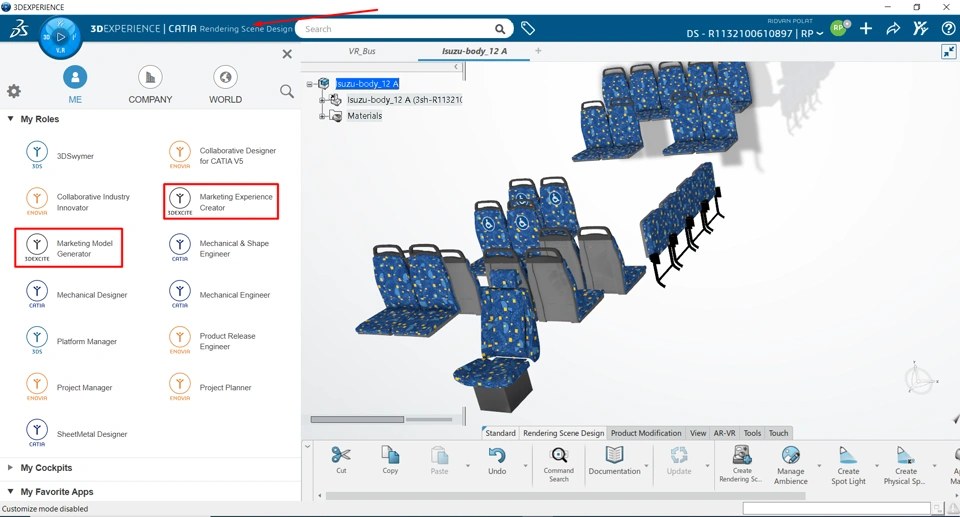The width and height of the screenshot is (960, 517).
Task: Select Mechanical Engineer role
Action: click(x=220, y=295)
